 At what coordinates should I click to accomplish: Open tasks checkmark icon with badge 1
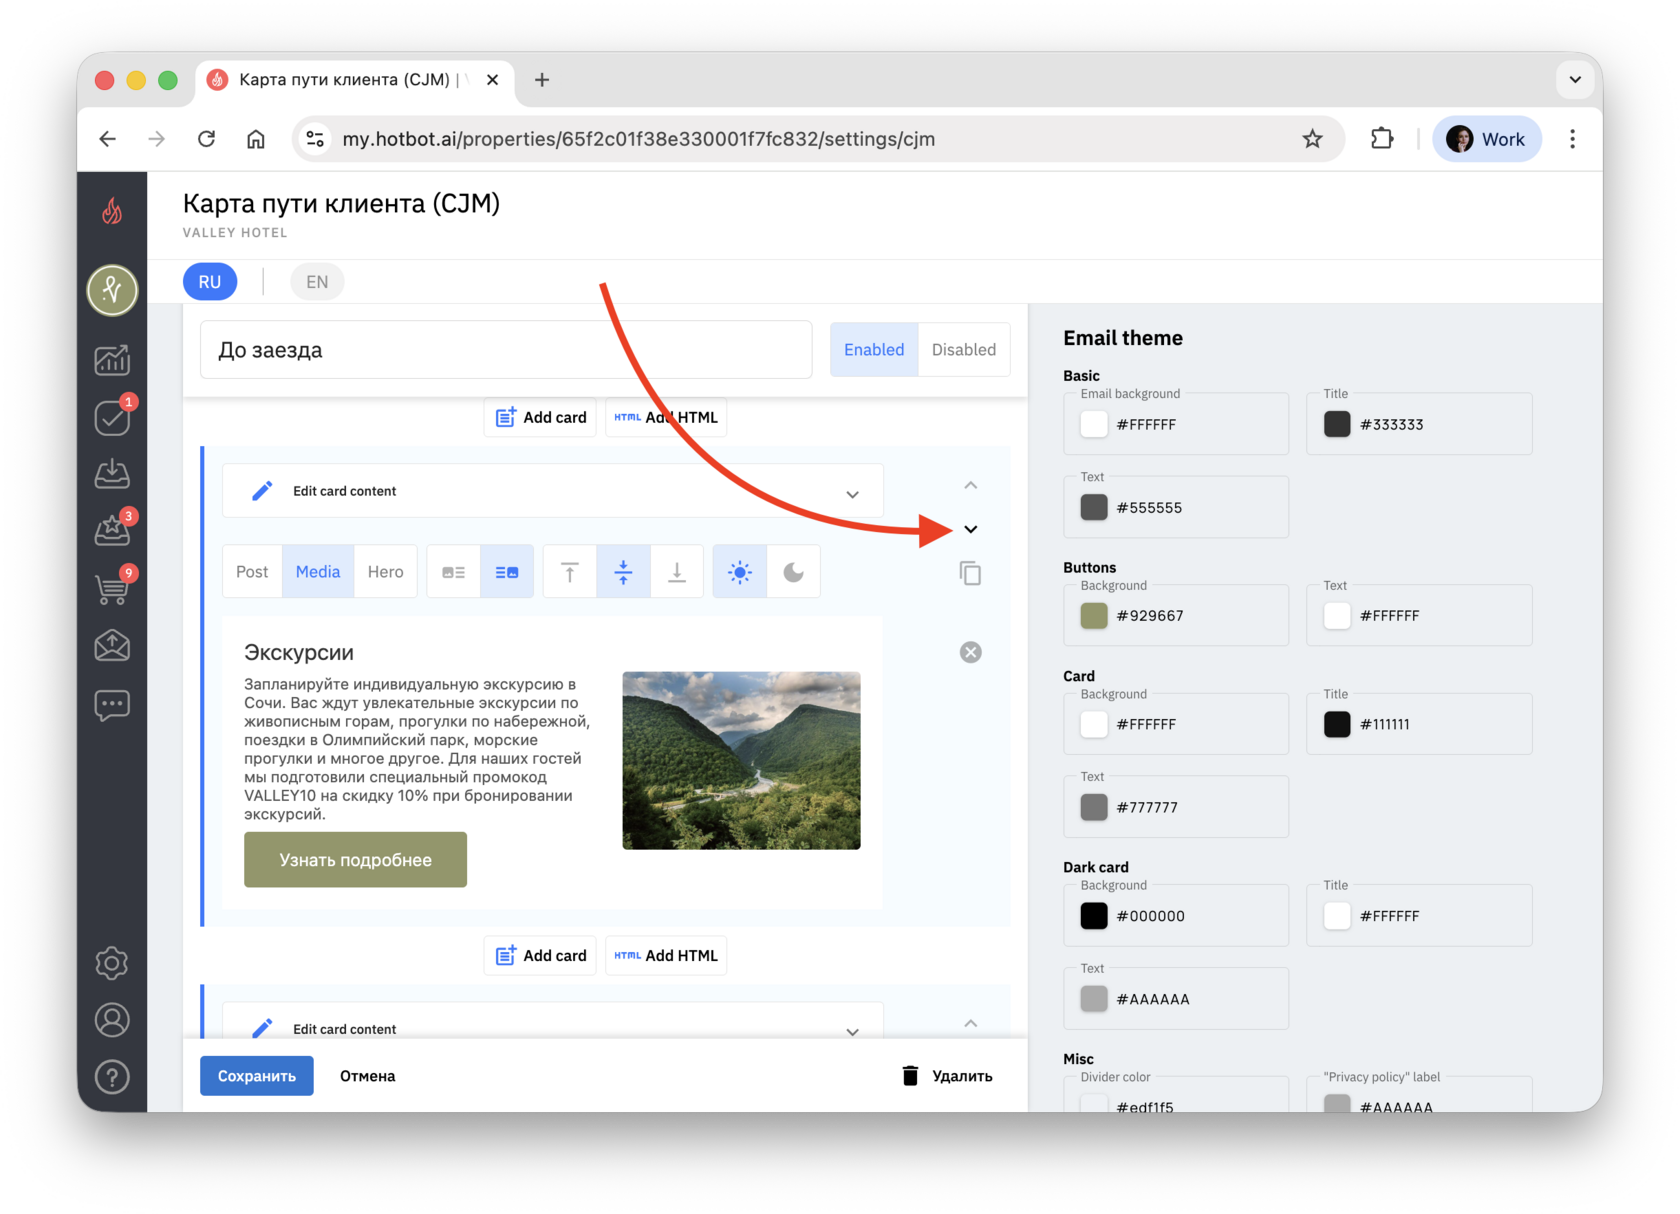pos(112,417)
